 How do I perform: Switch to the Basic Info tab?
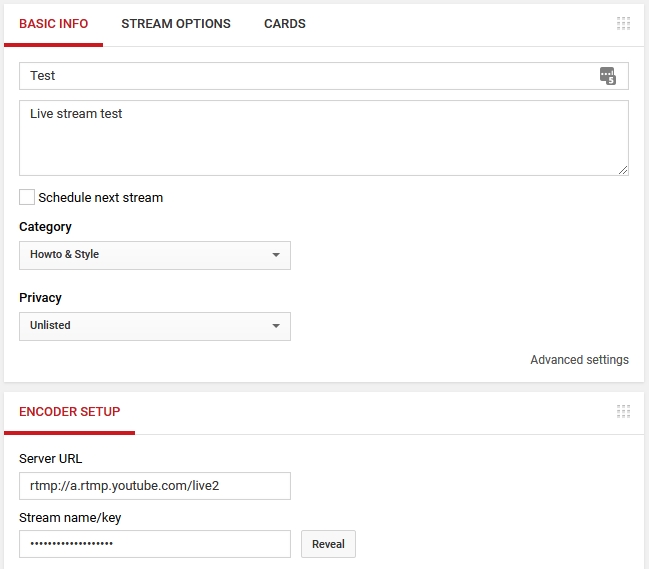click(53, 24)
